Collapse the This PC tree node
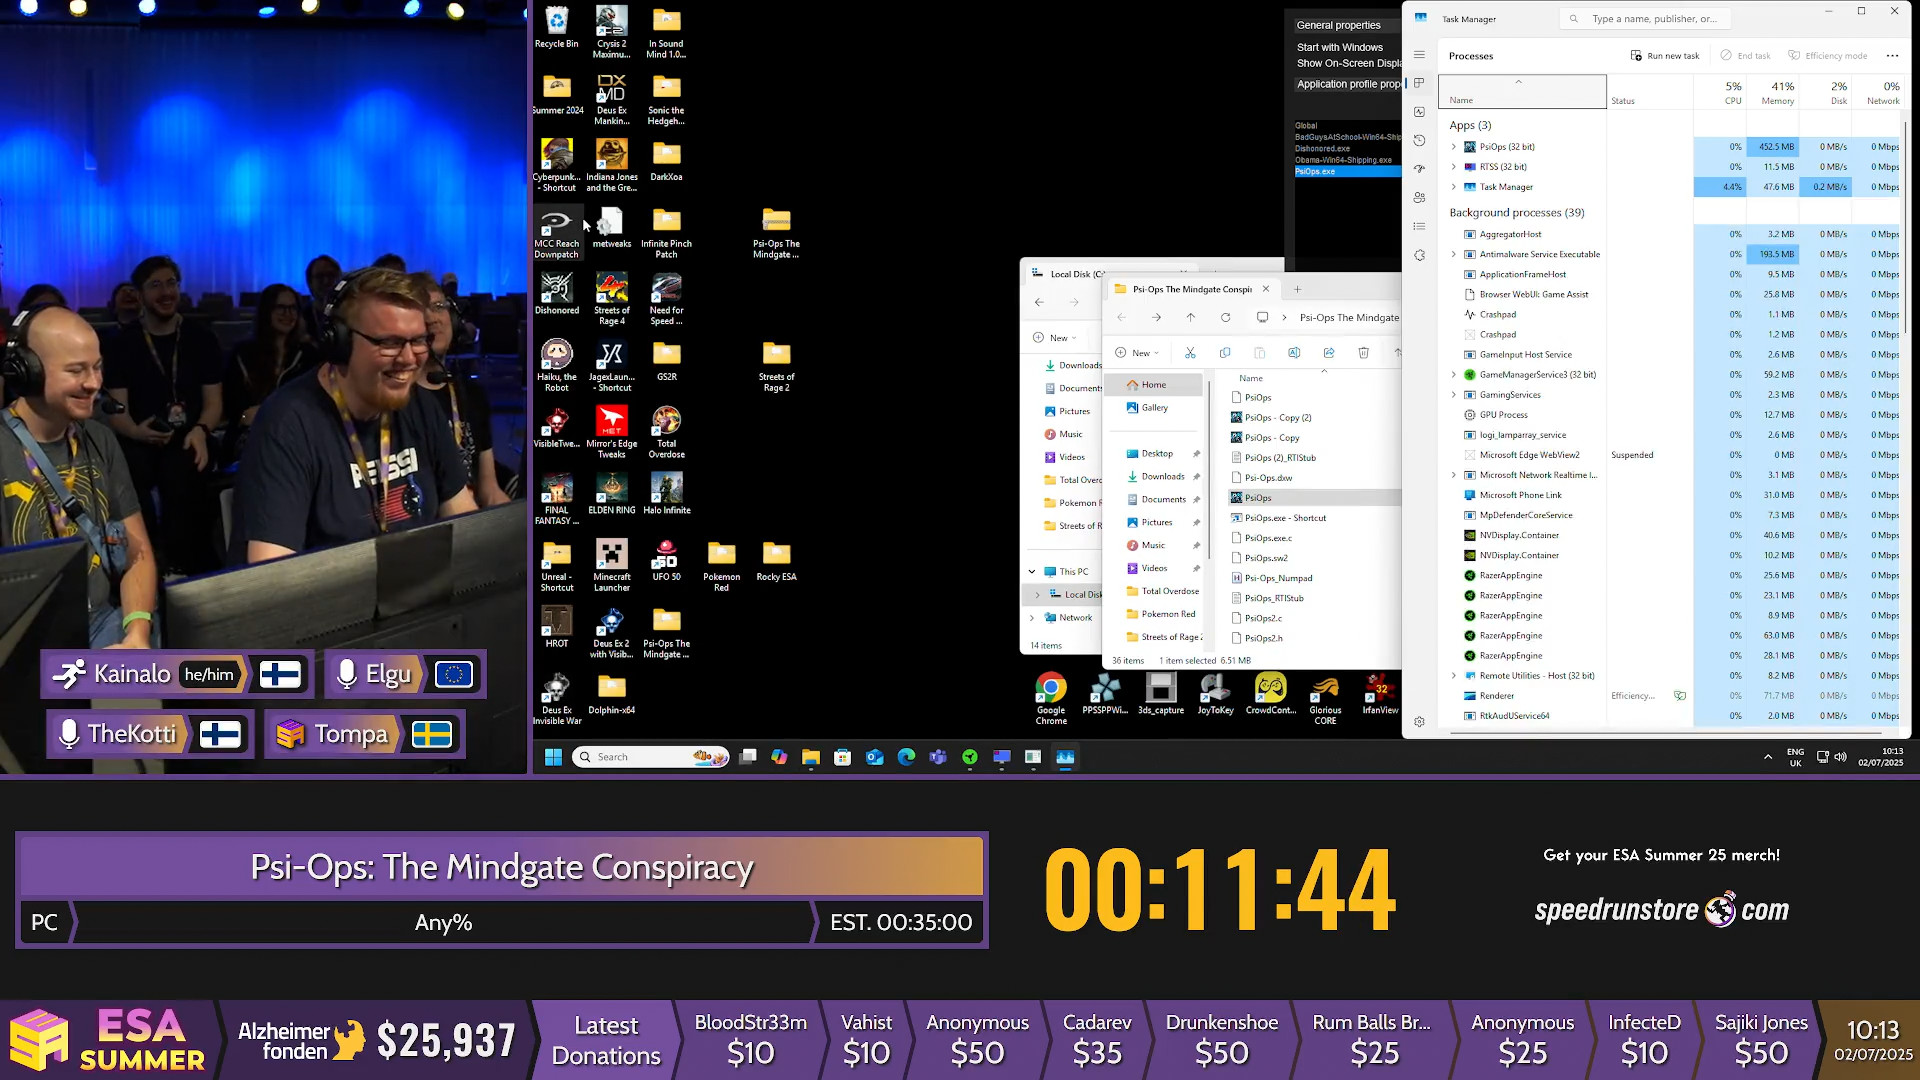This screenshot has height=1080, width=1920. [x=1032, y=572]
